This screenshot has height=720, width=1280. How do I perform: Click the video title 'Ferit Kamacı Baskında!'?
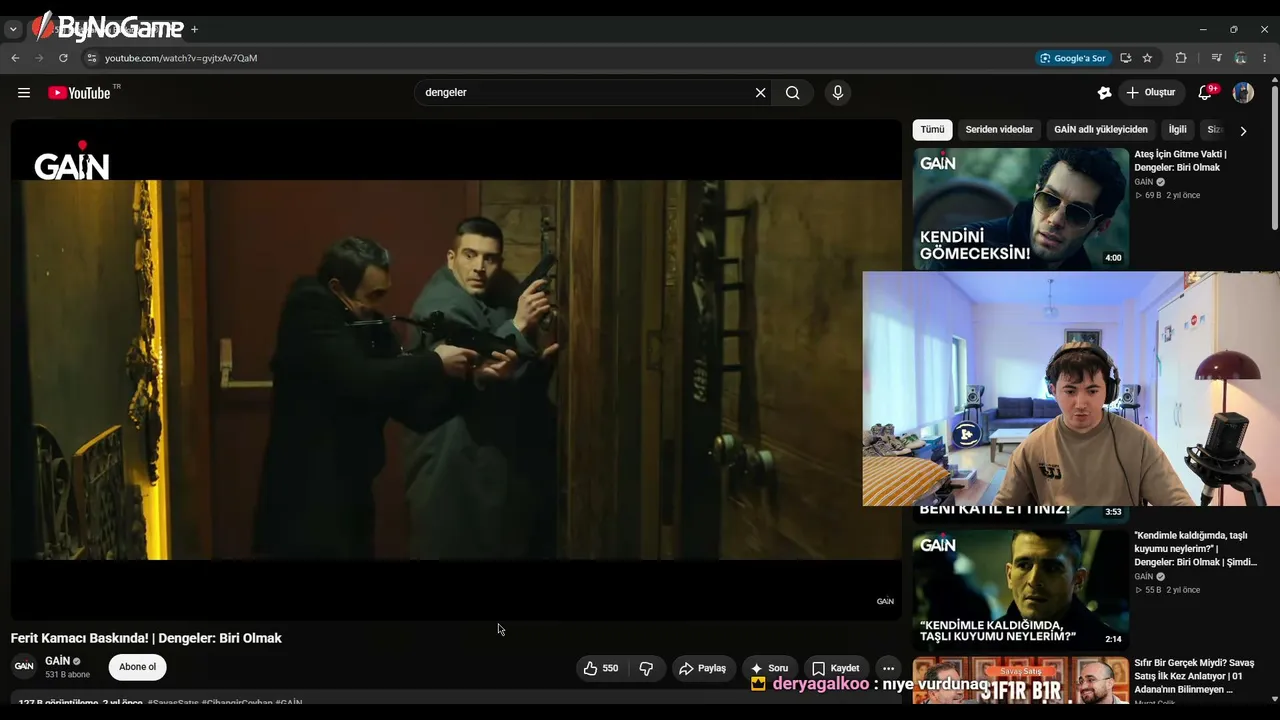click(x=146, y=638)
